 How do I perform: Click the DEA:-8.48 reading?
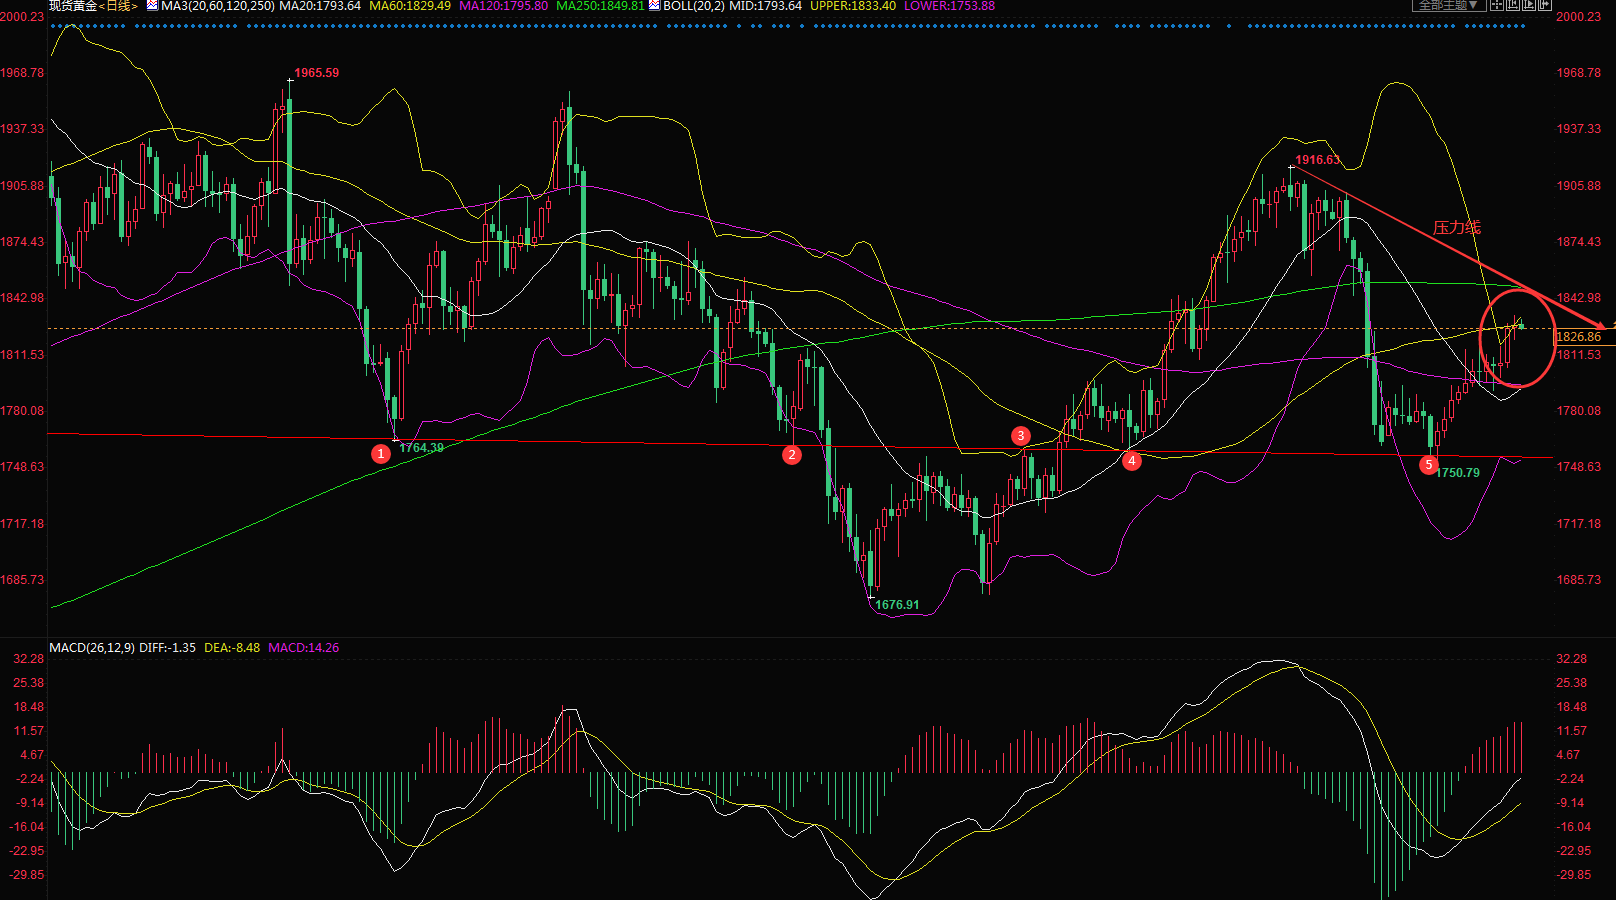(x=232, y=648)
